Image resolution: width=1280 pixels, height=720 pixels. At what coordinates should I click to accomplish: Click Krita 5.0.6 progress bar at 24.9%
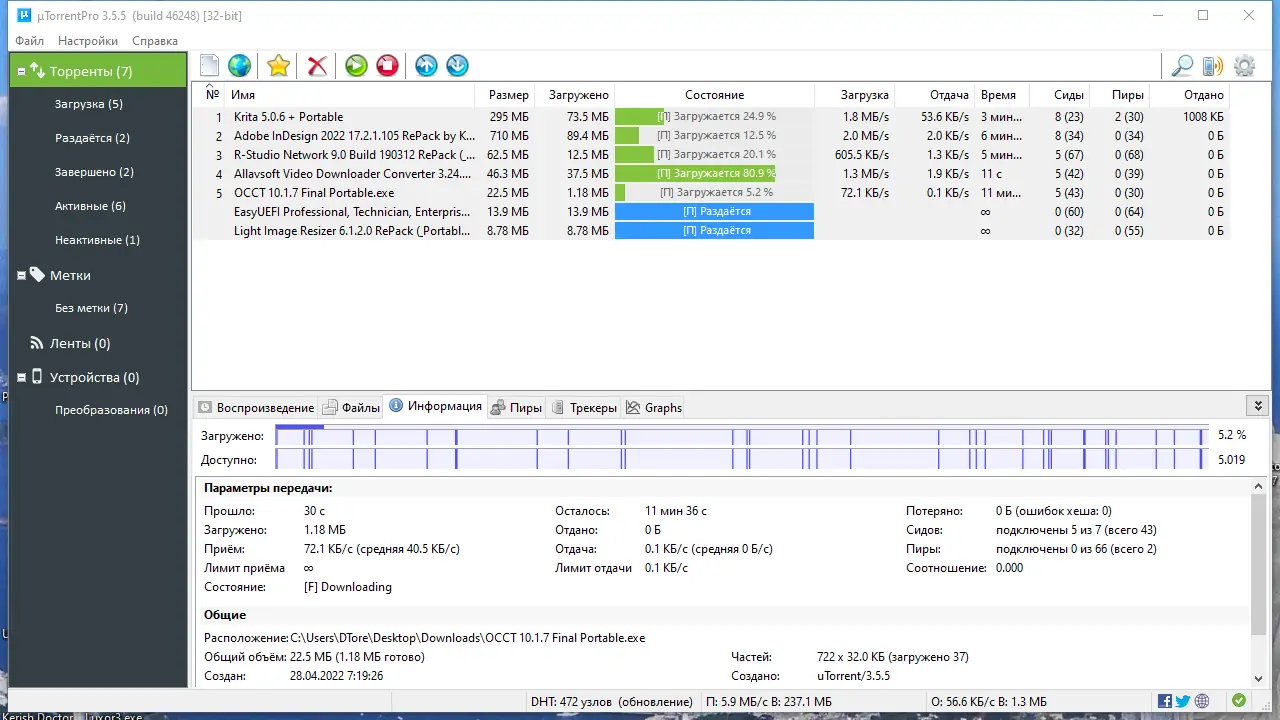coord(714,117)
